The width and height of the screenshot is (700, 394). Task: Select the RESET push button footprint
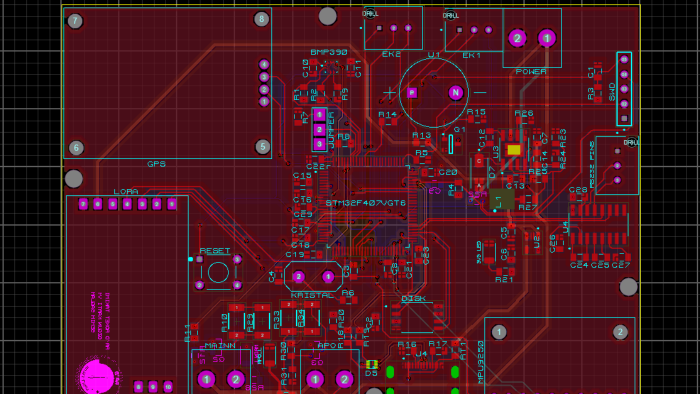click(x=218, y=272)
